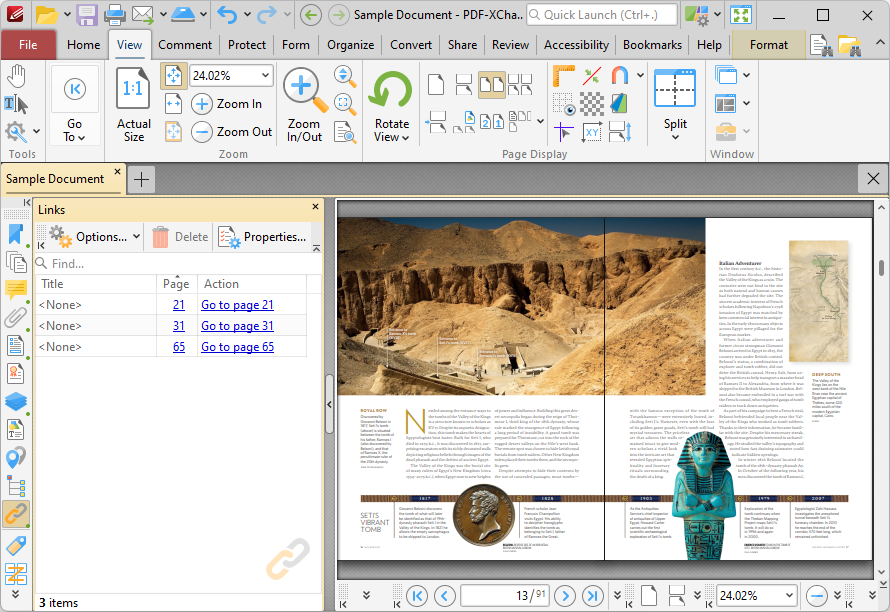Click the Go to page 65 link

tap(237, 347)
